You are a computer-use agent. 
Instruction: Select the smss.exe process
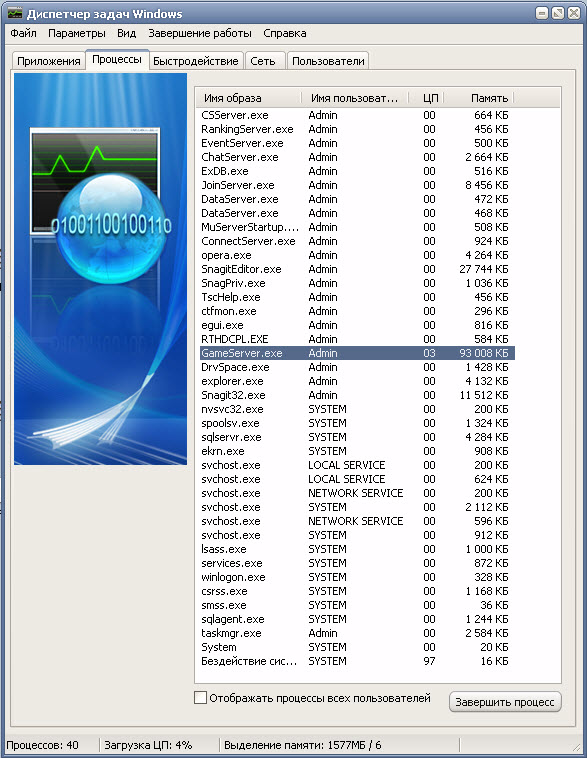357,606
